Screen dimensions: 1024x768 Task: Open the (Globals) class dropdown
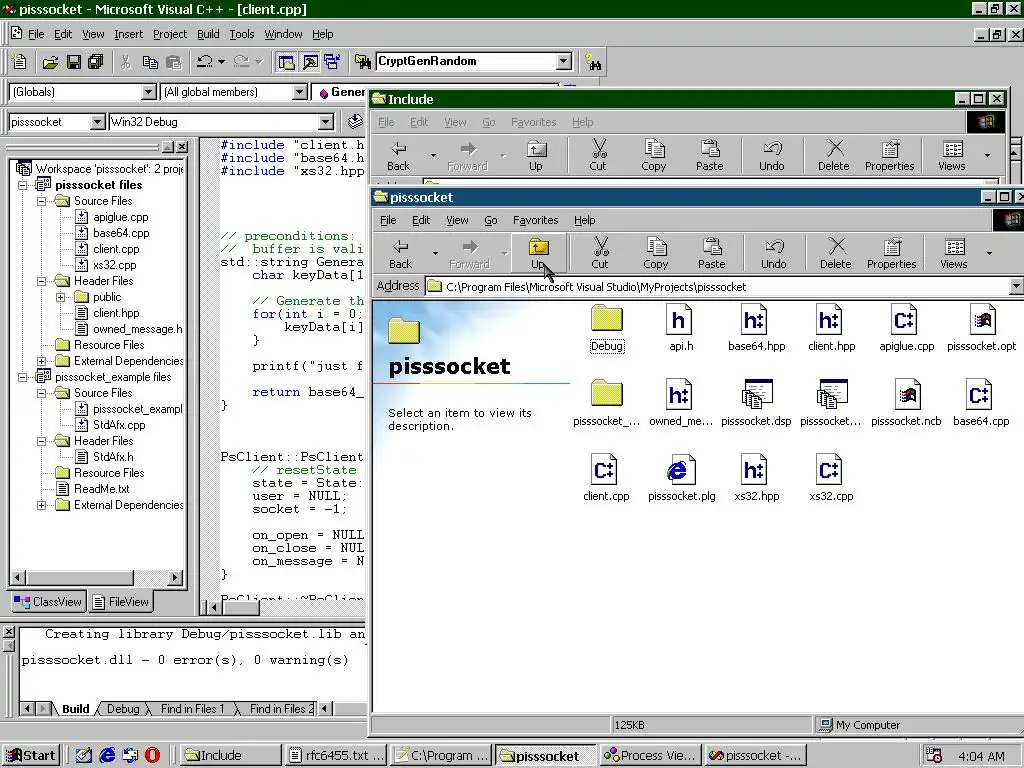coord(148,92)
